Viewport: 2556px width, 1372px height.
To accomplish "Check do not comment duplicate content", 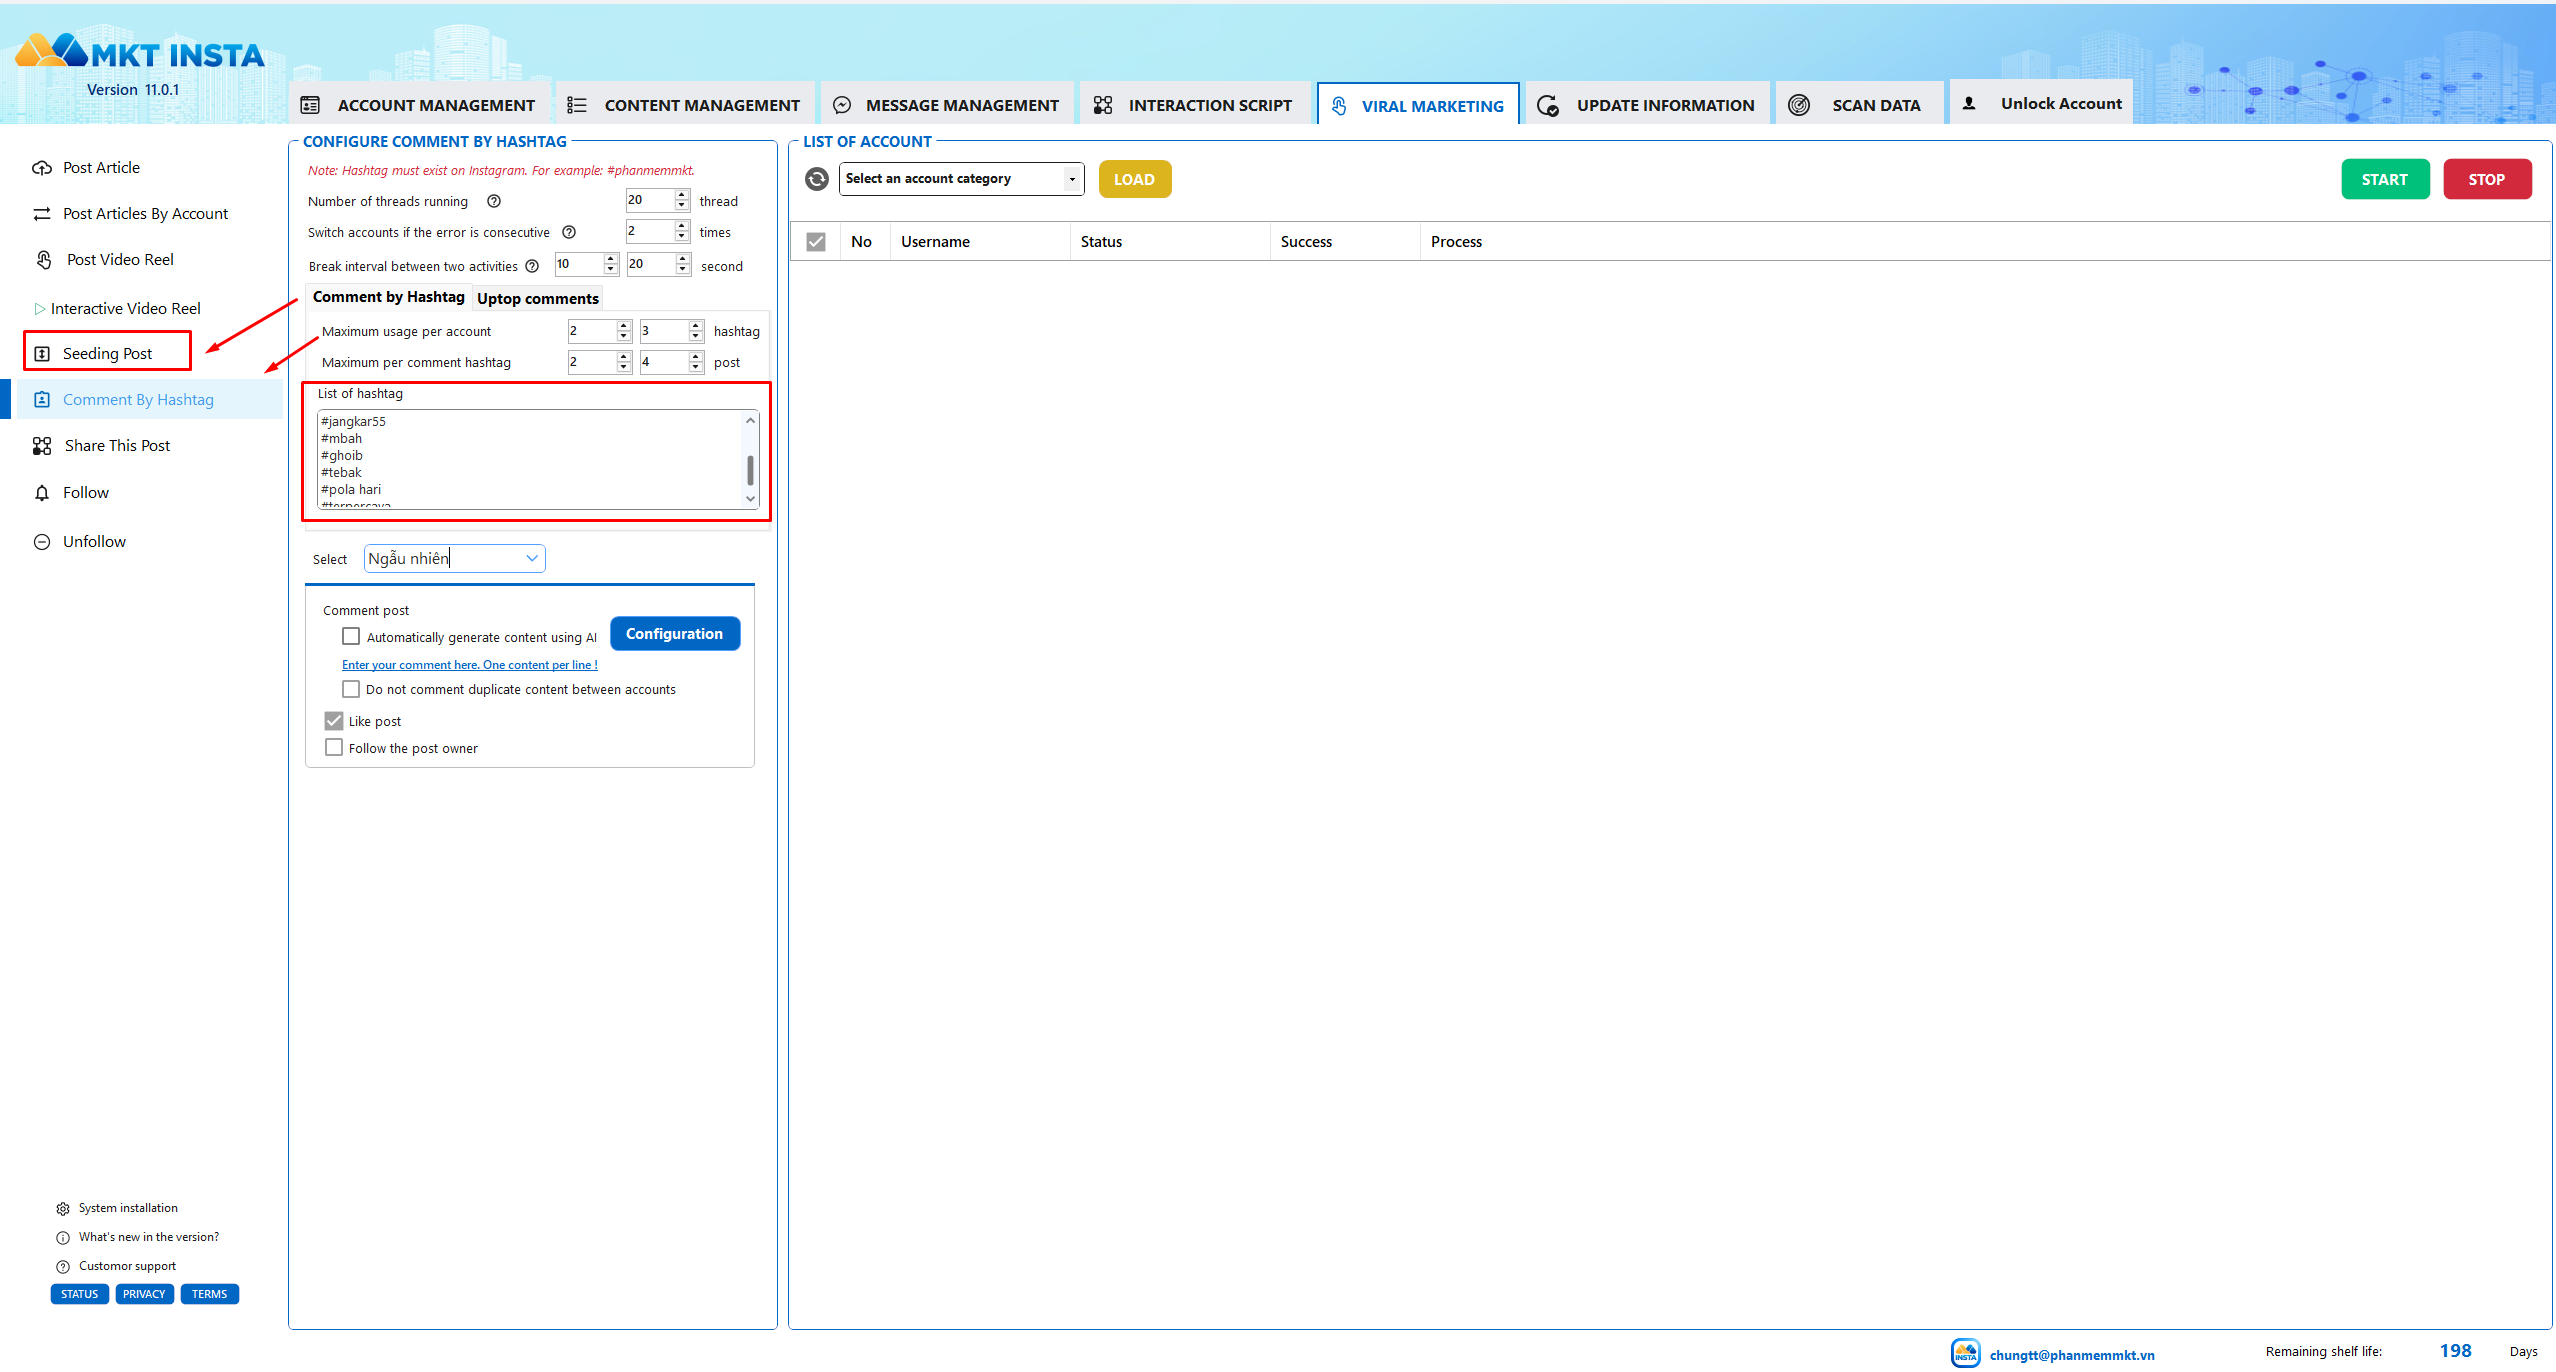I will click(351, 689).
